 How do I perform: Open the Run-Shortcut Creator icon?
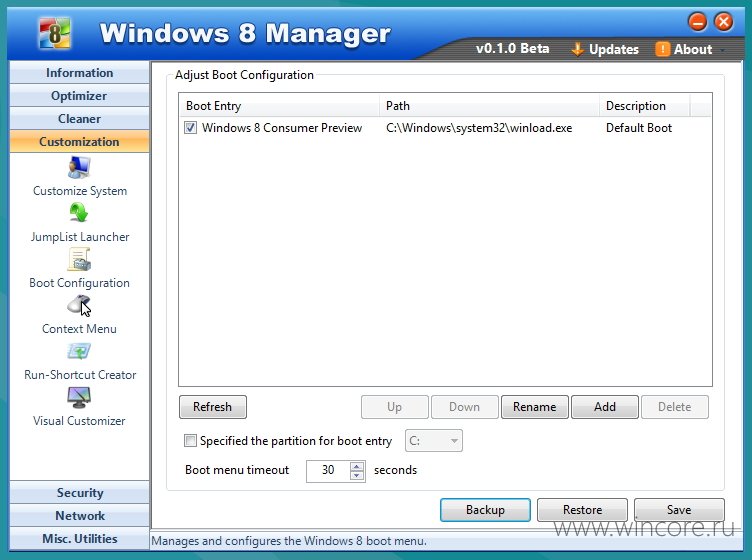tap(79, 351)
